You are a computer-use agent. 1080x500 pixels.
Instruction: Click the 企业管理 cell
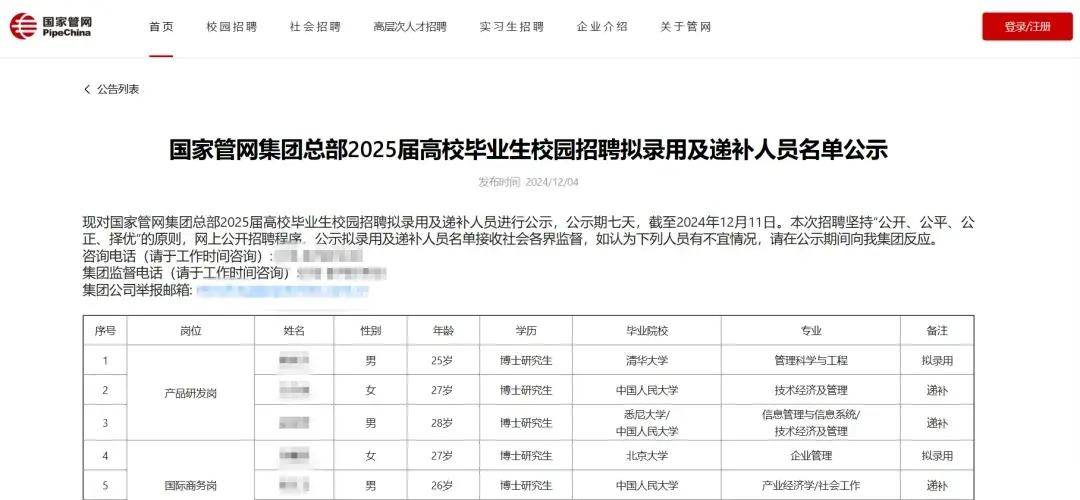click(x=811, y=456)
